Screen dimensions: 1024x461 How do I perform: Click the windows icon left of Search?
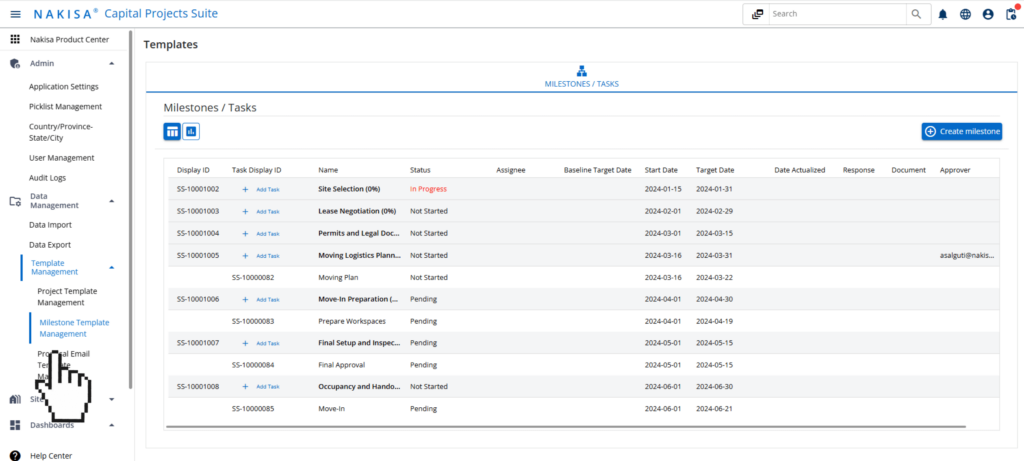757,14
